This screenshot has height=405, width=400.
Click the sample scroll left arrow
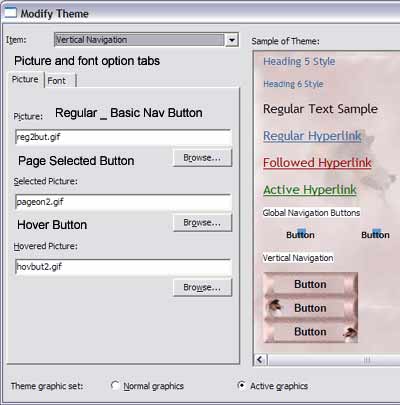[x=260, y=360]
